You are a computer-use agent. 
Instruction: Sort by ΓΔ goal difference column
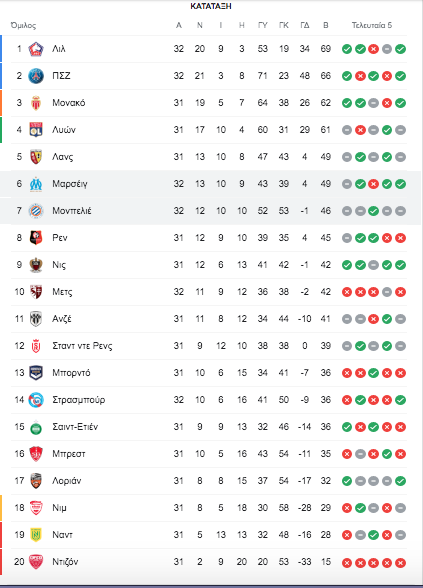pos(304,26)
